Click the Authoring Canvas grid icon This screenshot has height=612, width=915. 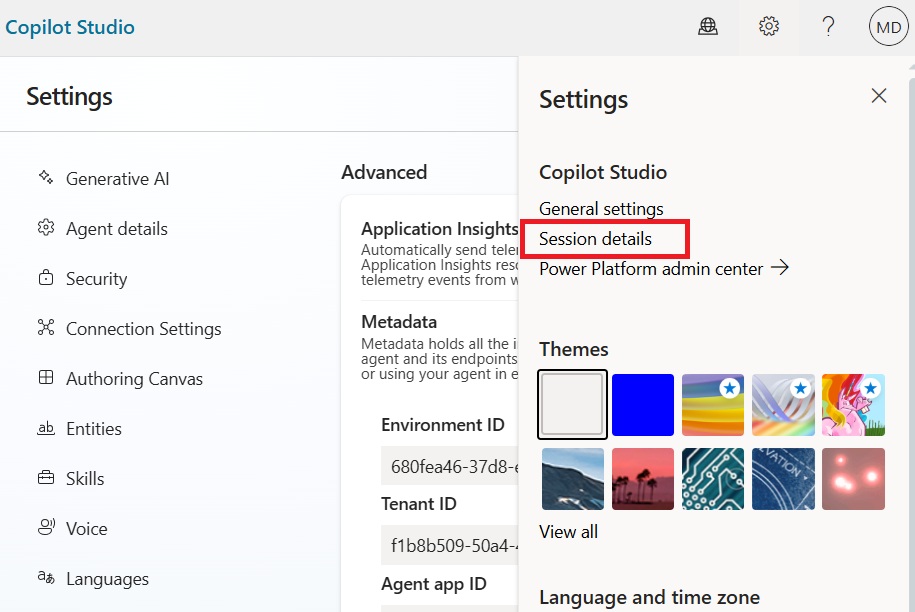(46, 378)
